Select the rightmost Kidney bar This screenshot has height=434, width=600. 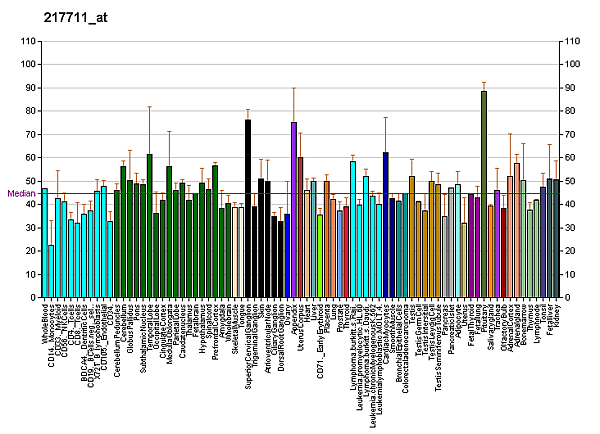(x=556, y=239)
